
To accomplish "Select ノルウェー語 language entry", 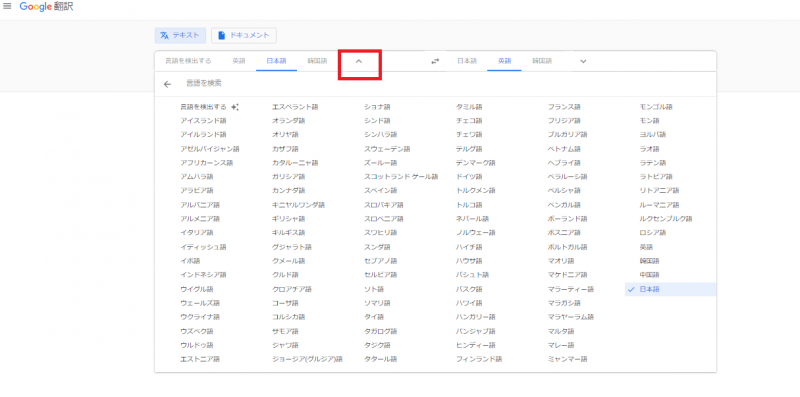I will click(x=476, y=233).
